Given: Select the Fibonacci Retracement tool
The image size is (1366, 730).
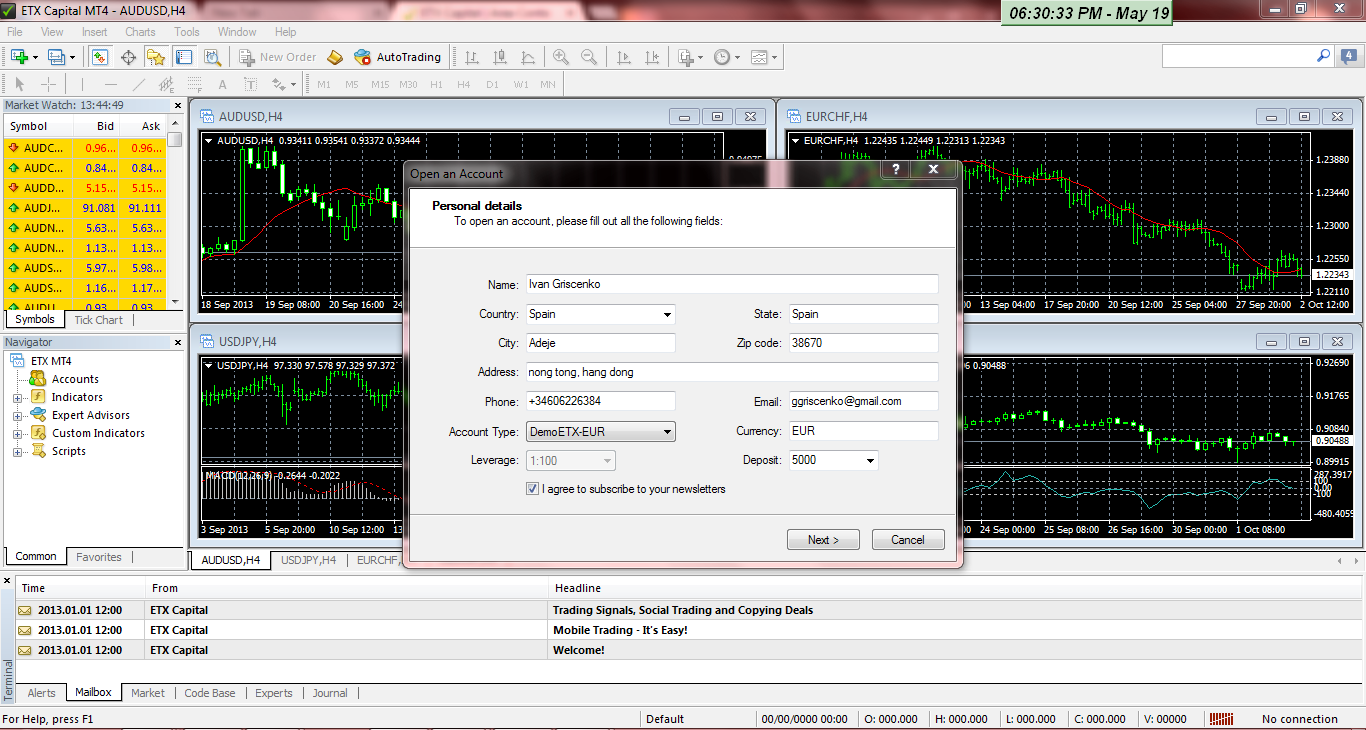Looking at the screenshot, I should [x=195, y=84].
